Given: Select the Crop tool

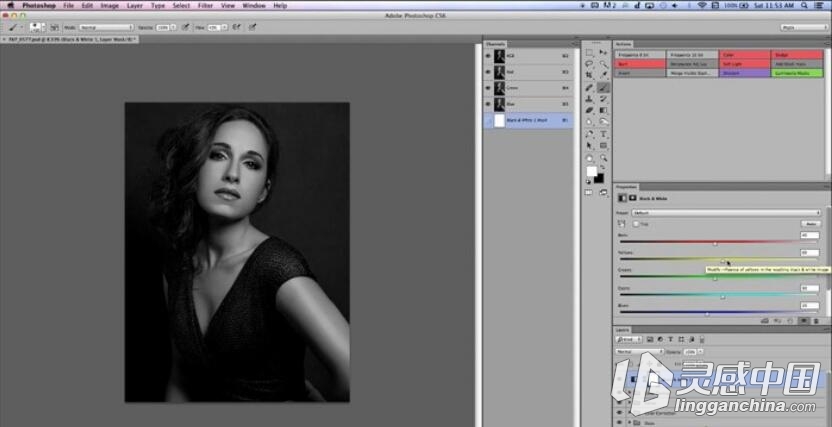Looking at the screenshot, I should (590, 76).
